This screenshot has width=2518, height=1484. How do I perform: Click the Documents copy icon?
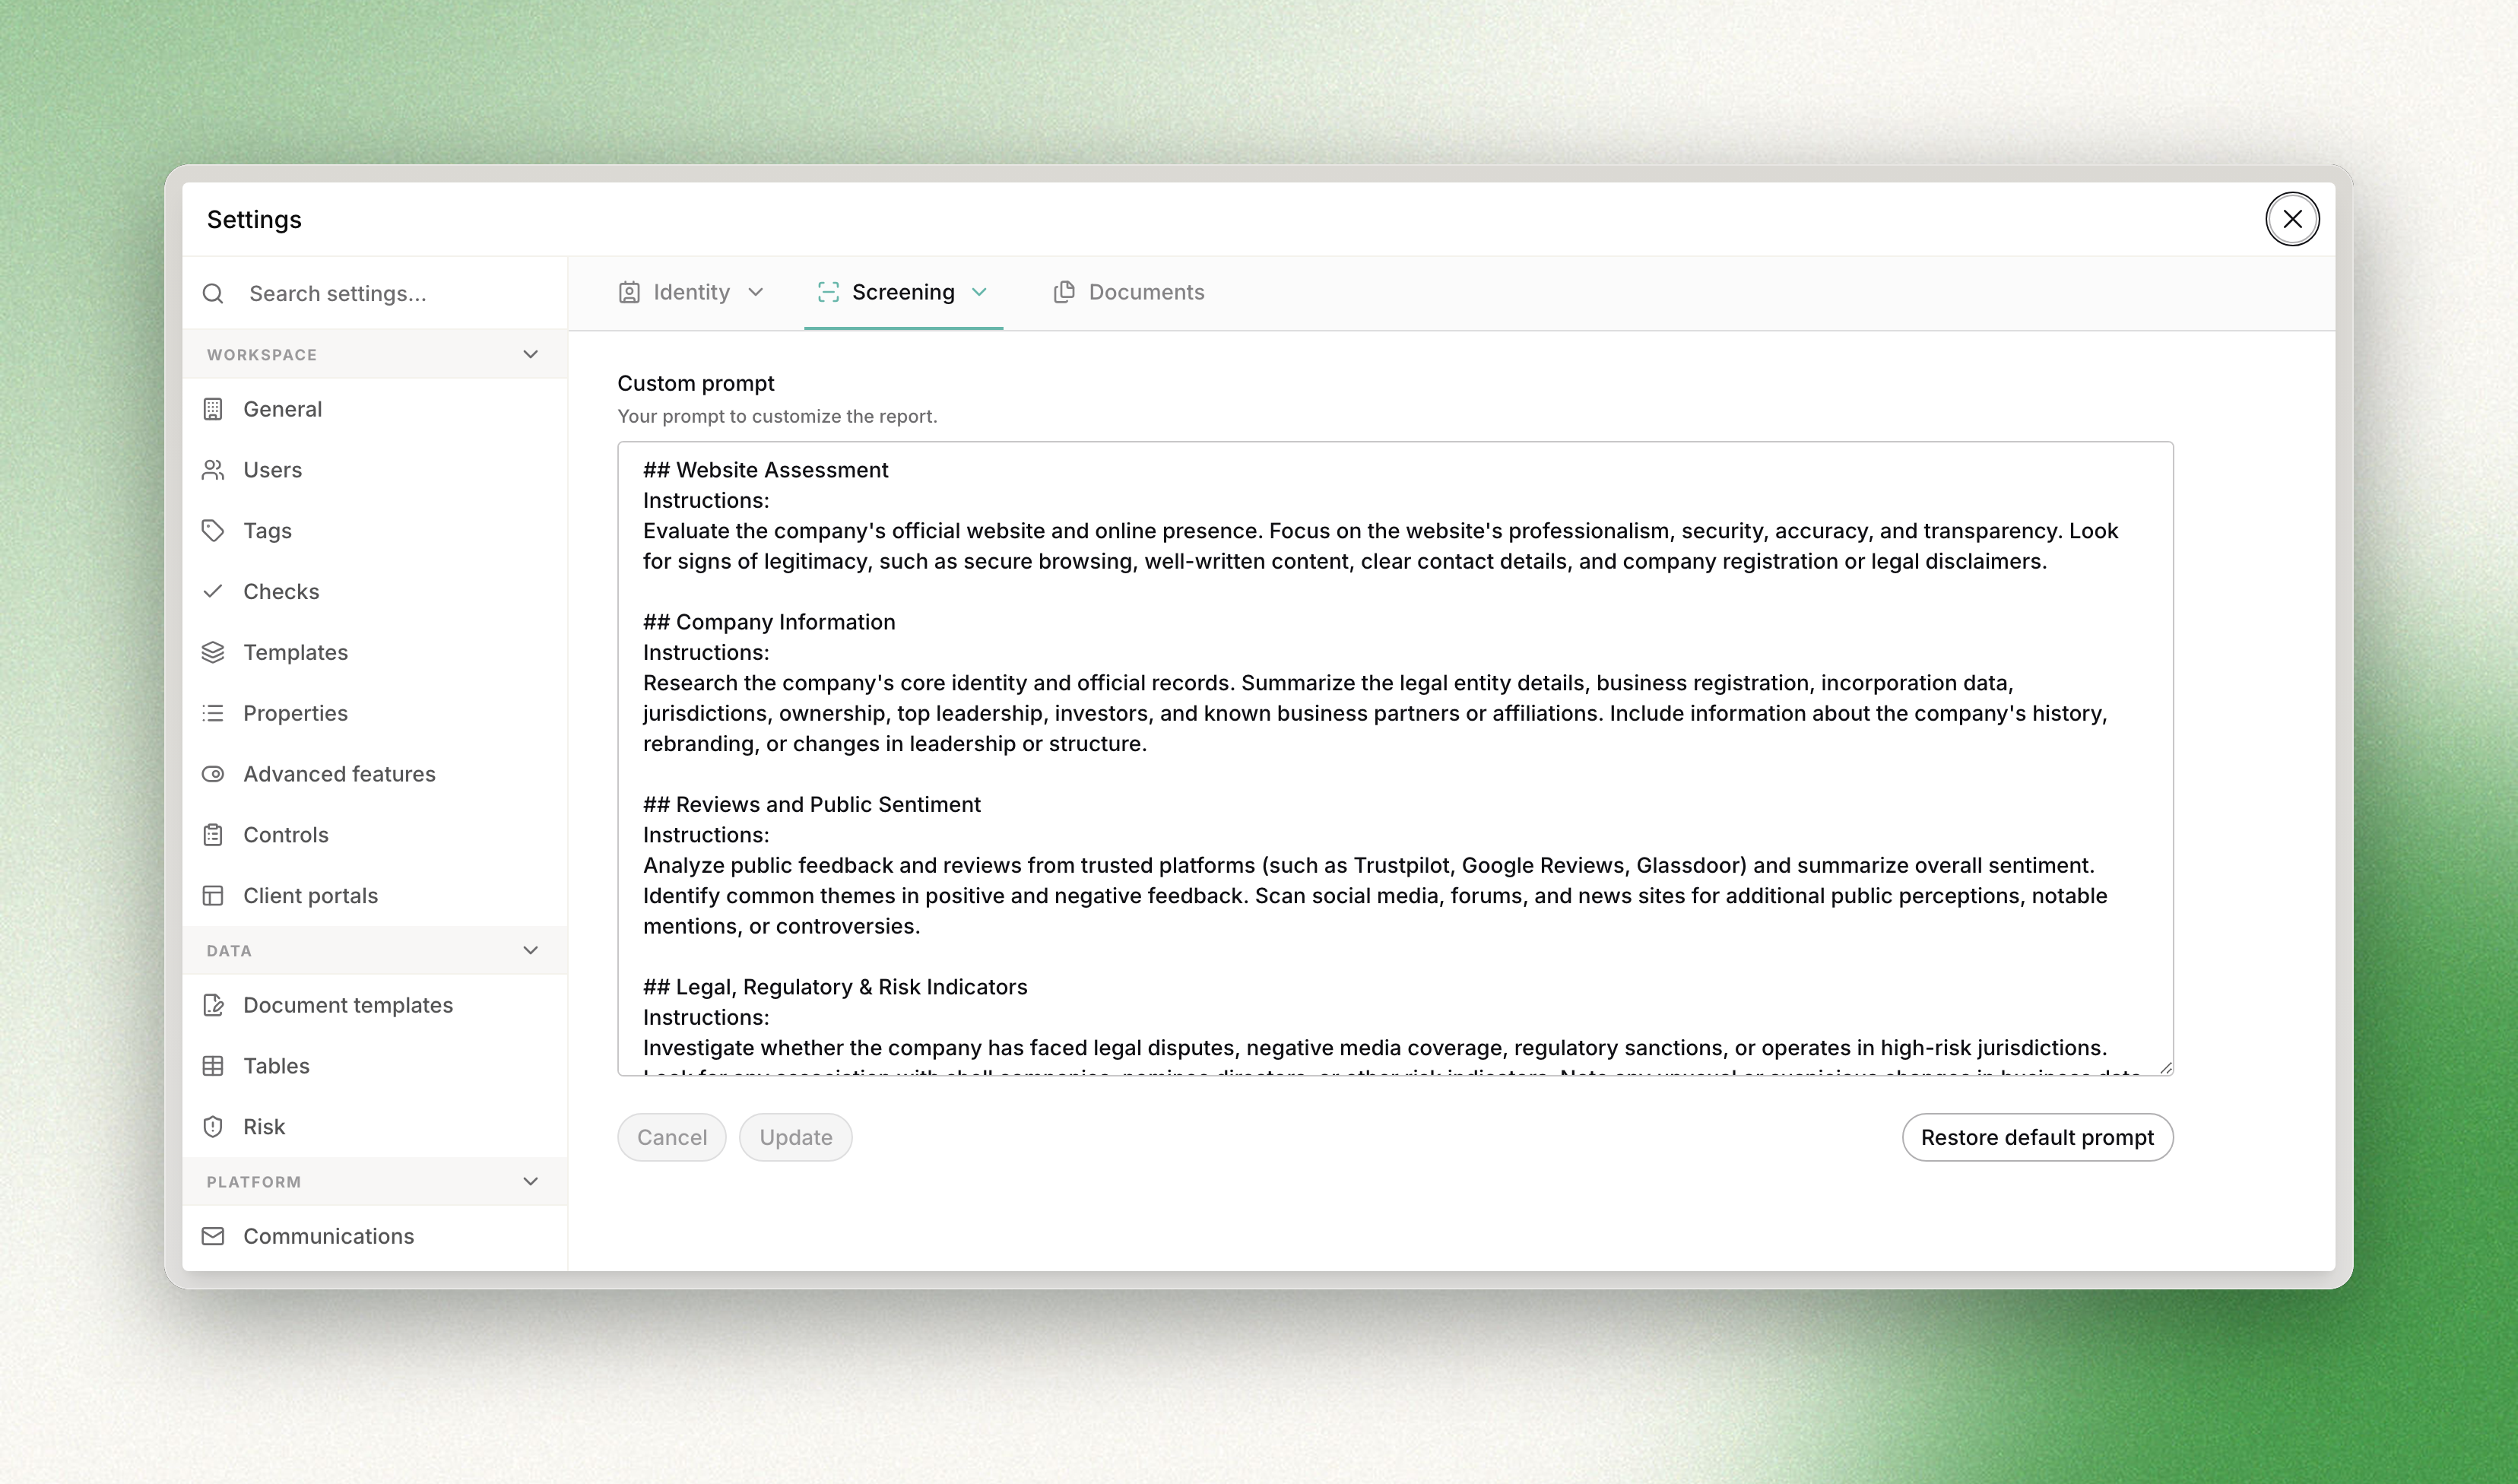[1064, 292]
